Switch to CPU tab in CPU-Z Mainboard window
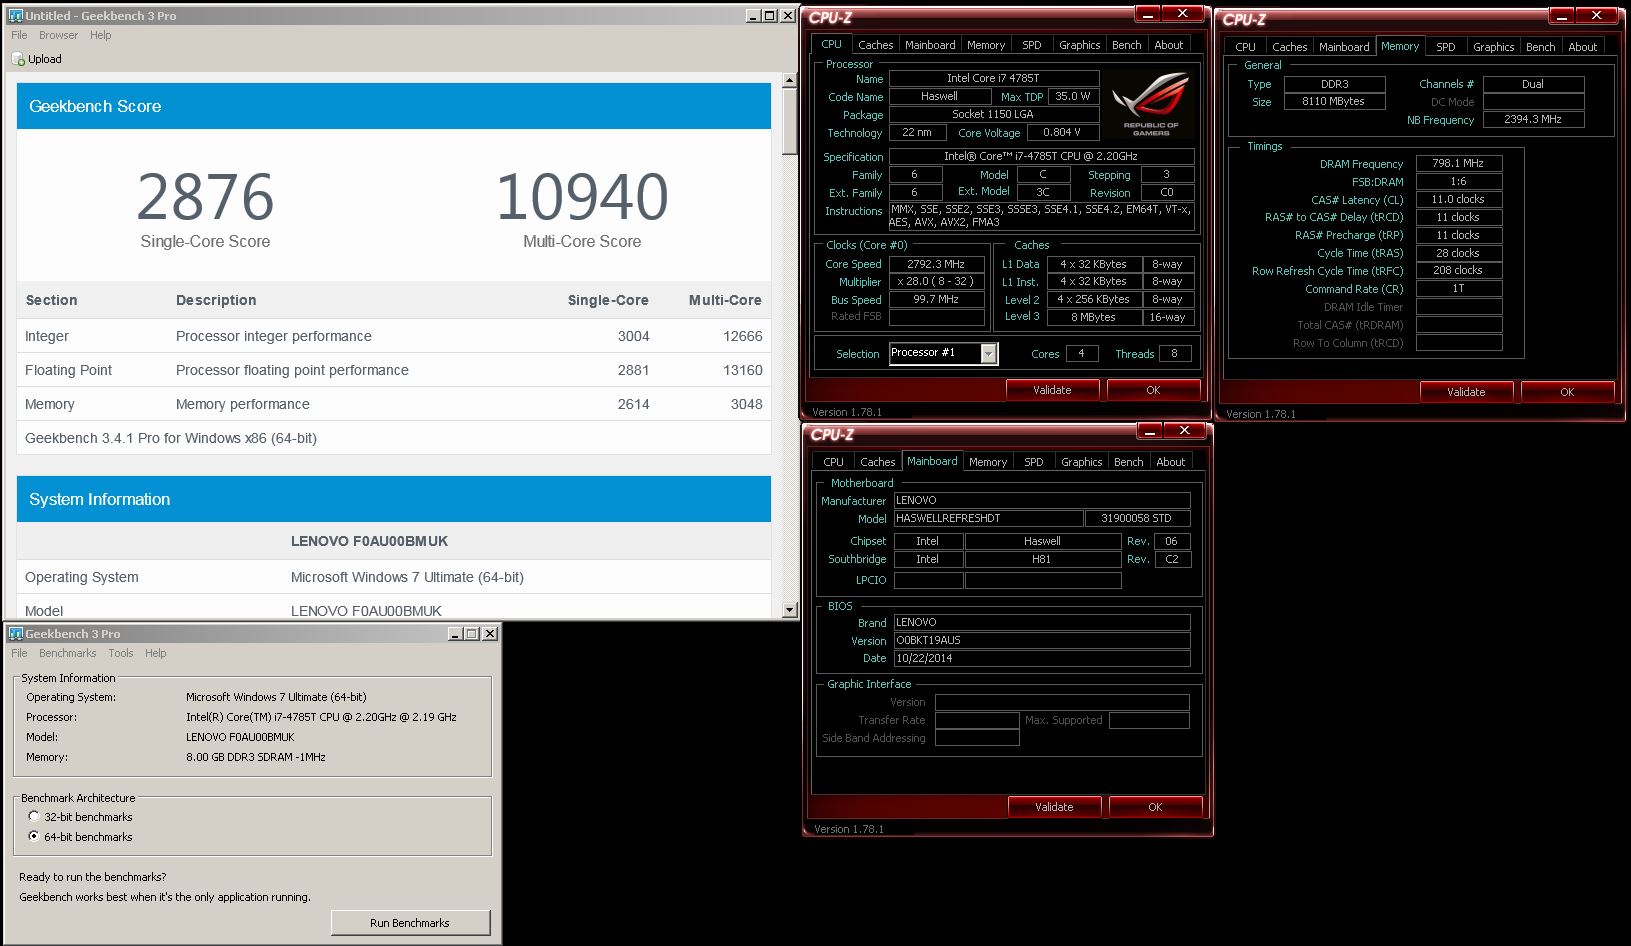 point(833,462)
